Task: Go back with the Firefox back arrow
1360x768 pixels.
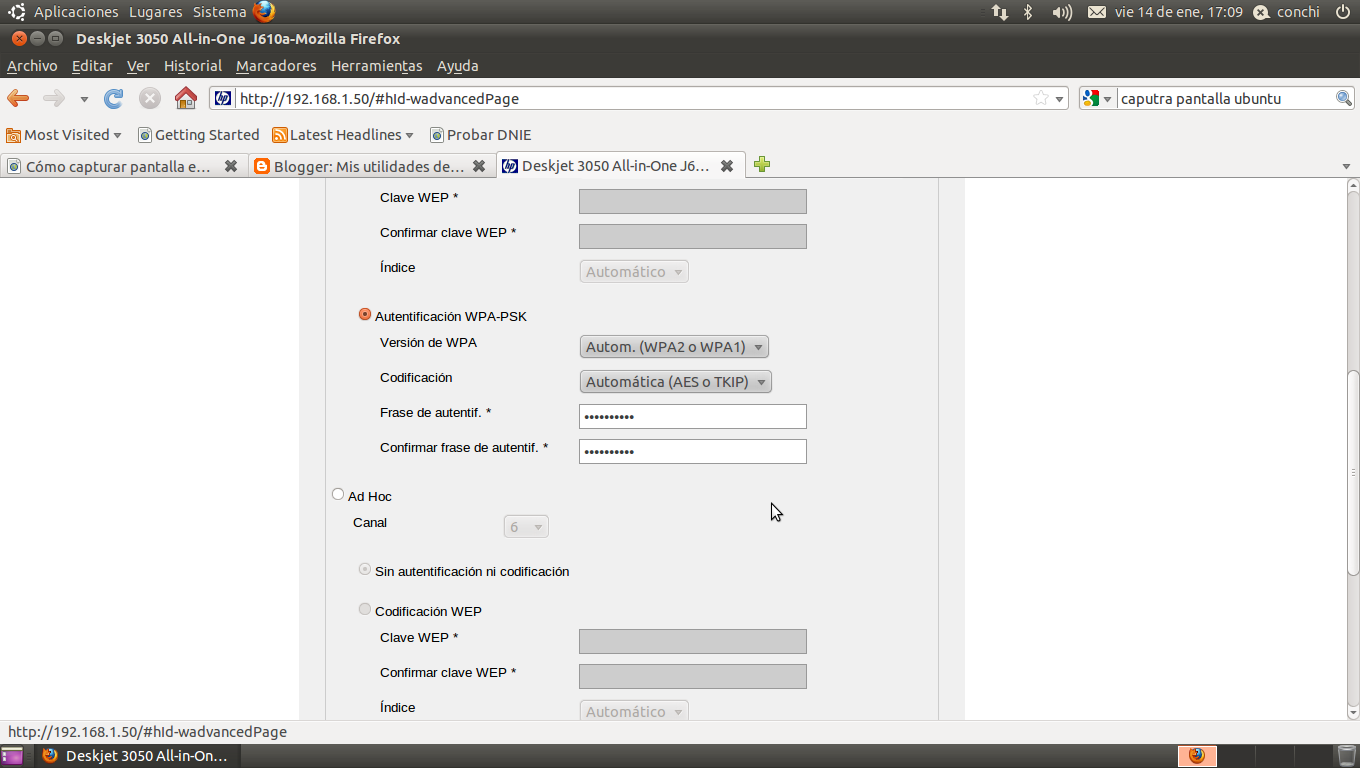Action: [18, 98]
